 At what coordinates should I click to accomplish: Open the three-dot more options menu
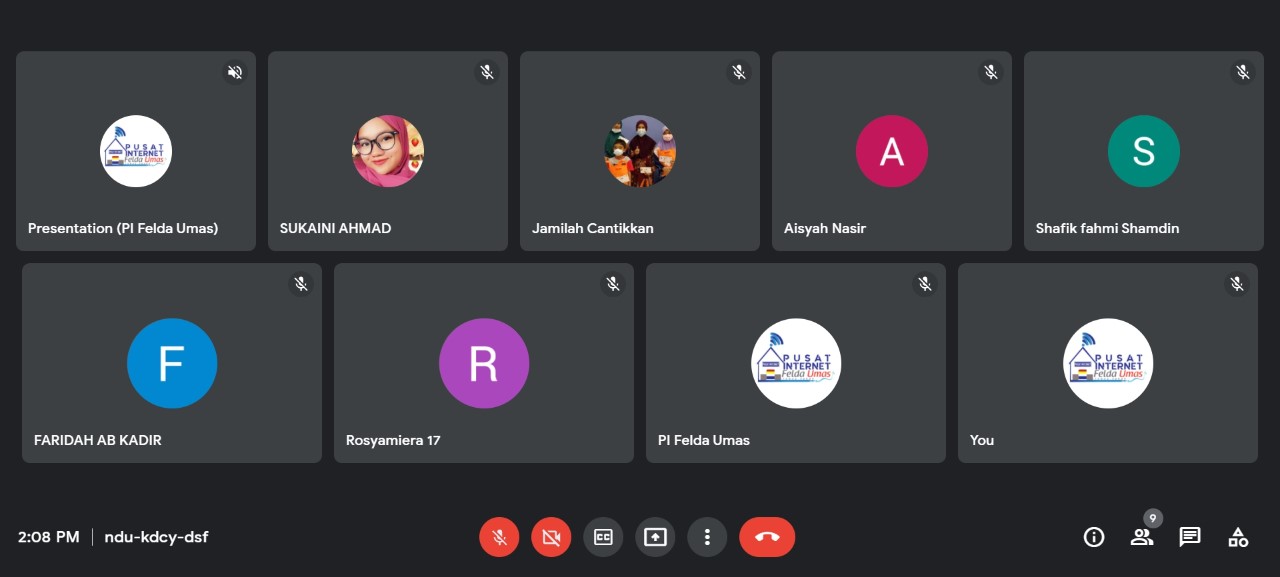[707, 537]
